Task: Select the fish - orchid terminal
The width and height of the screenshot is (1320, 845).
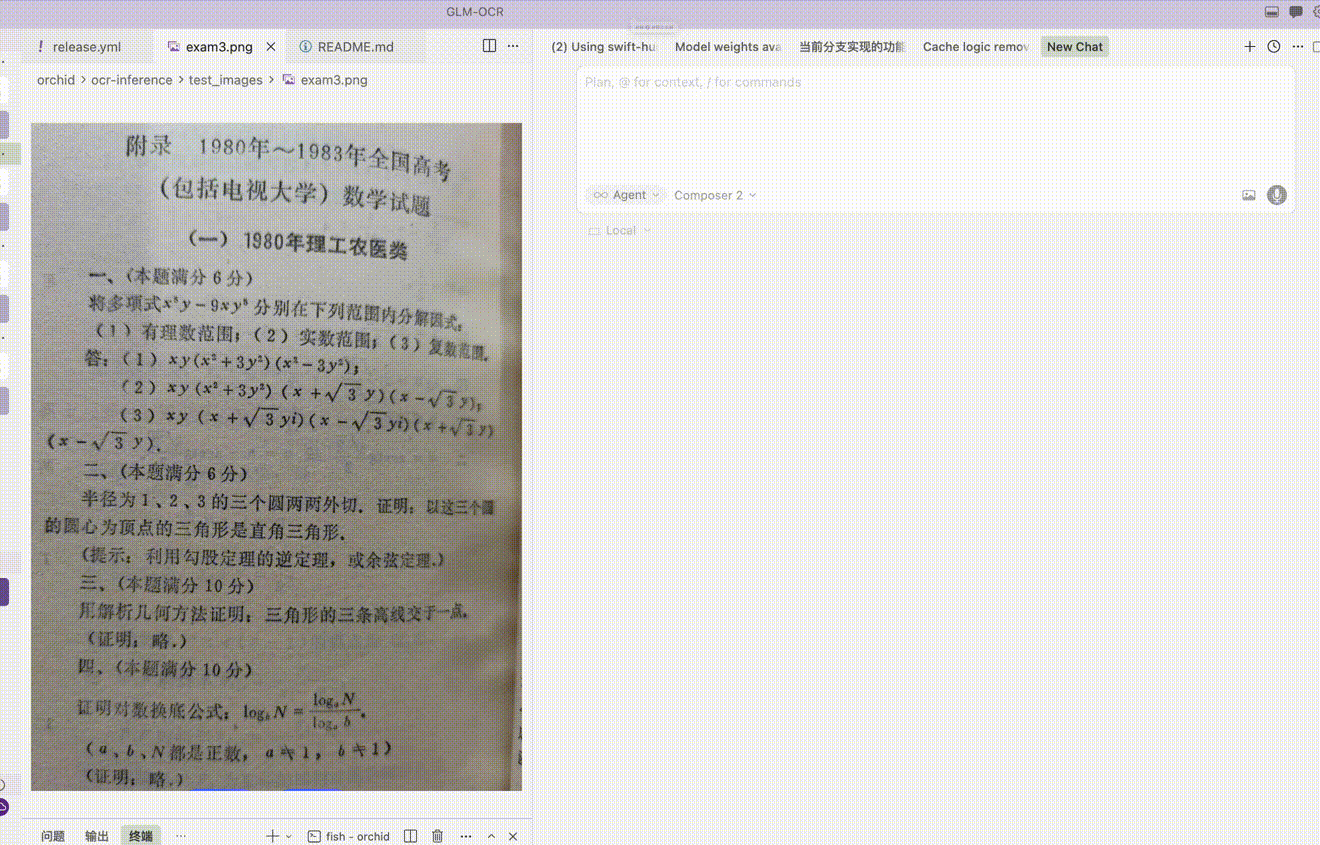Action: pyautogui.click(x=348, y=836)
